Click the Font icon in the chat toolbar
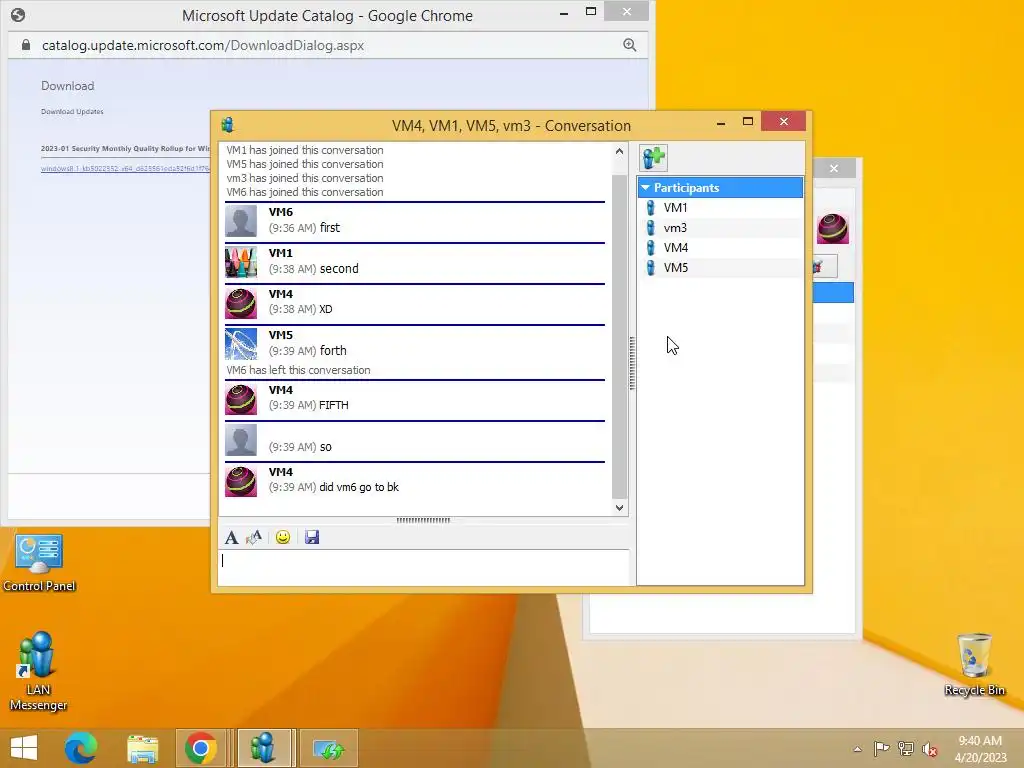This screenshot has width=1024, height=768. 231,537
